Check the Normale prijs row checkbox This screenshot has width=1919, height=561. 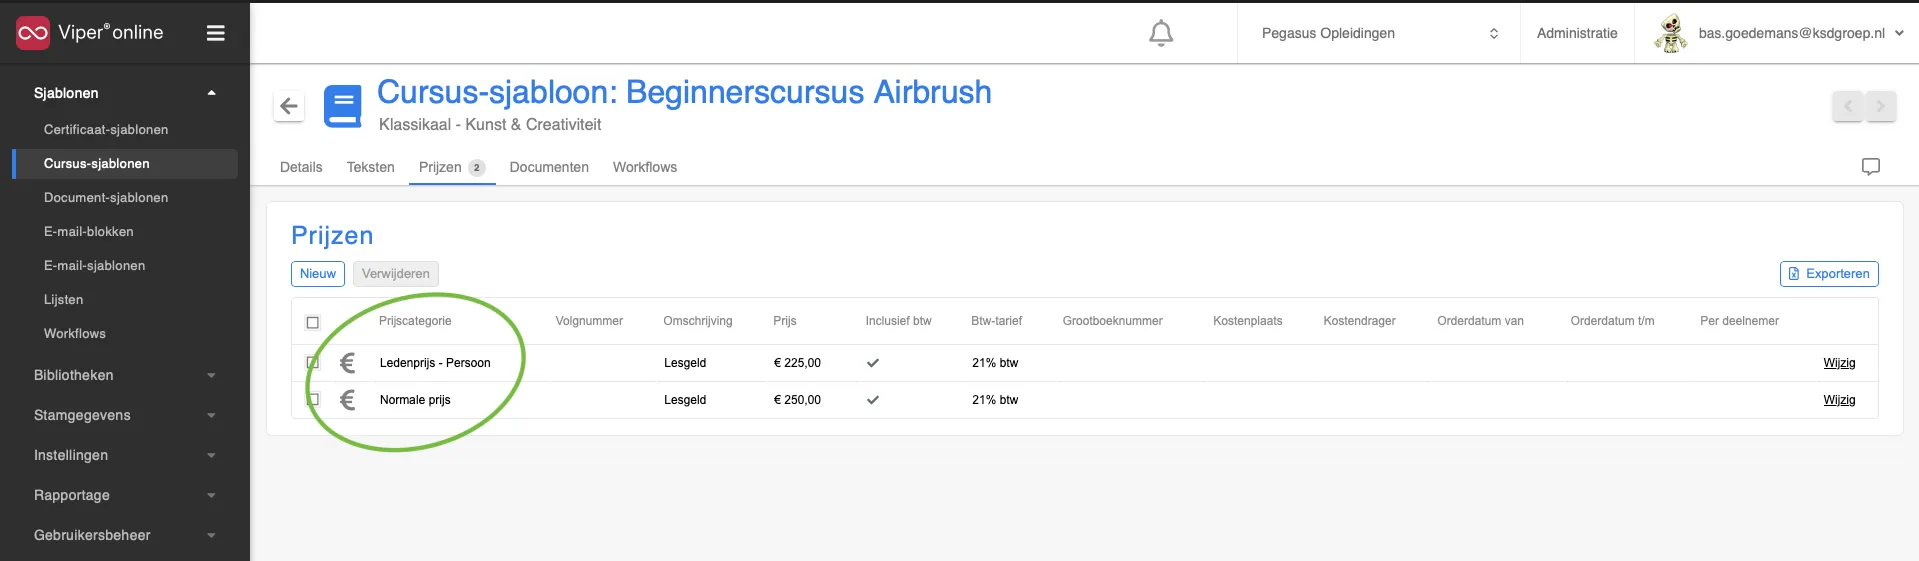(312, 400)
